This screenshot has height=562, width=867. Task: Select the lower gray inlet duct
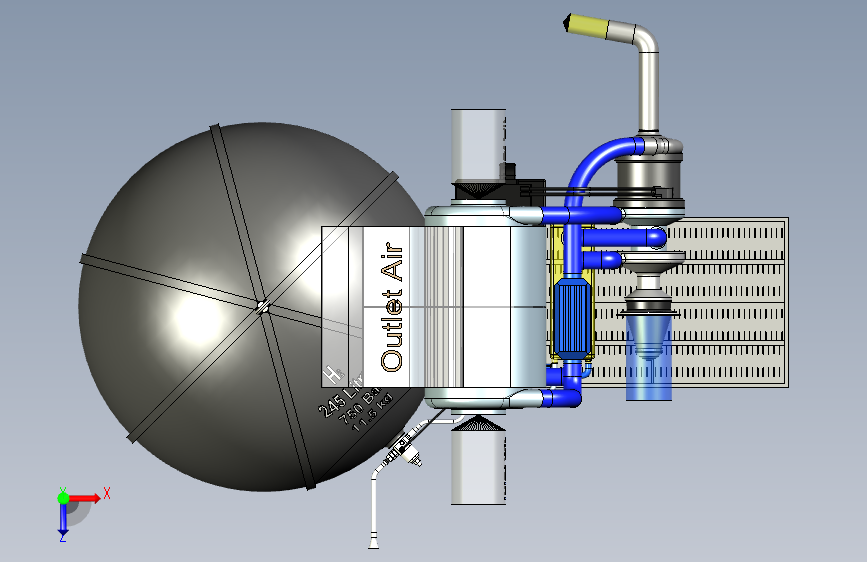(x=478, y=467)
